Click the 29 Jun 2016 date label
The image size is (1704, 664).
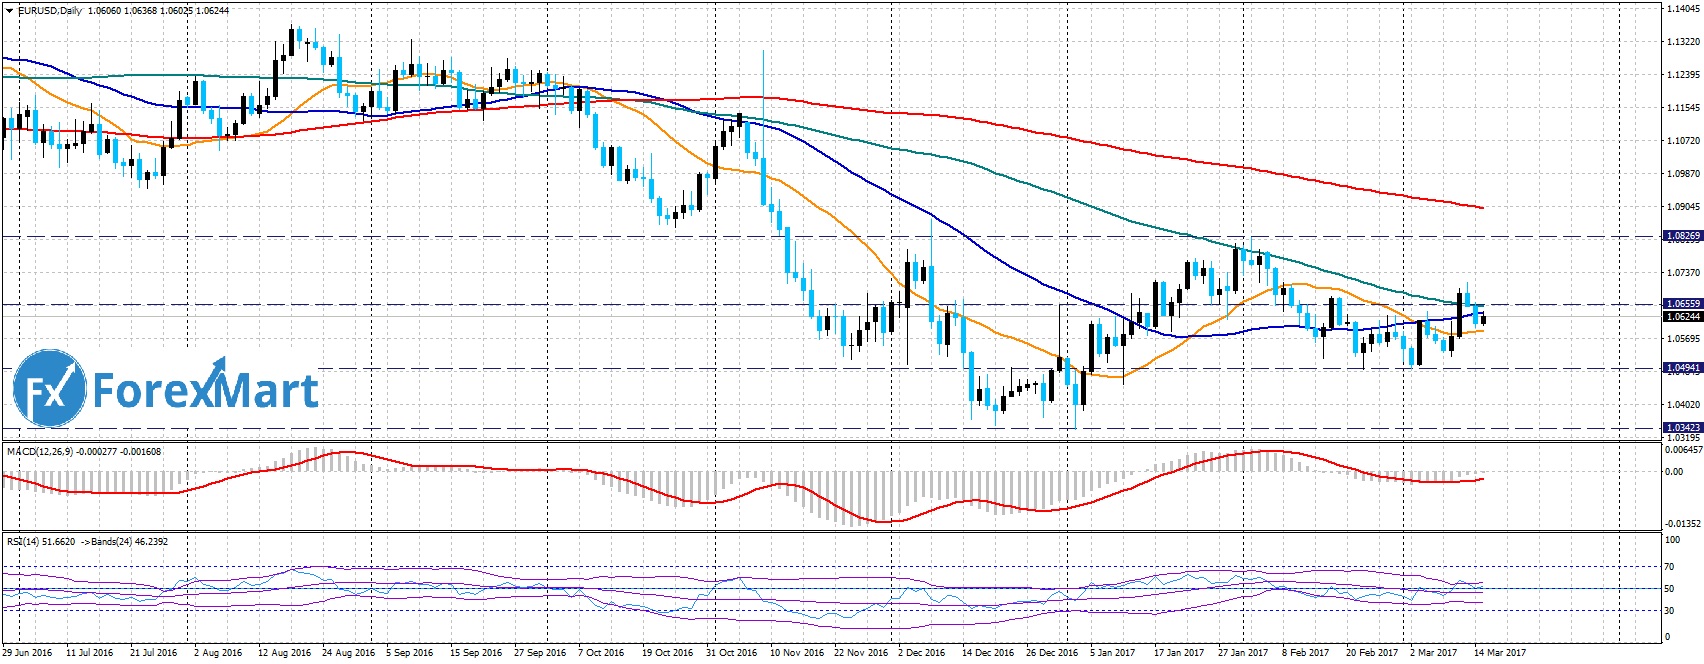tap(28, 654)
